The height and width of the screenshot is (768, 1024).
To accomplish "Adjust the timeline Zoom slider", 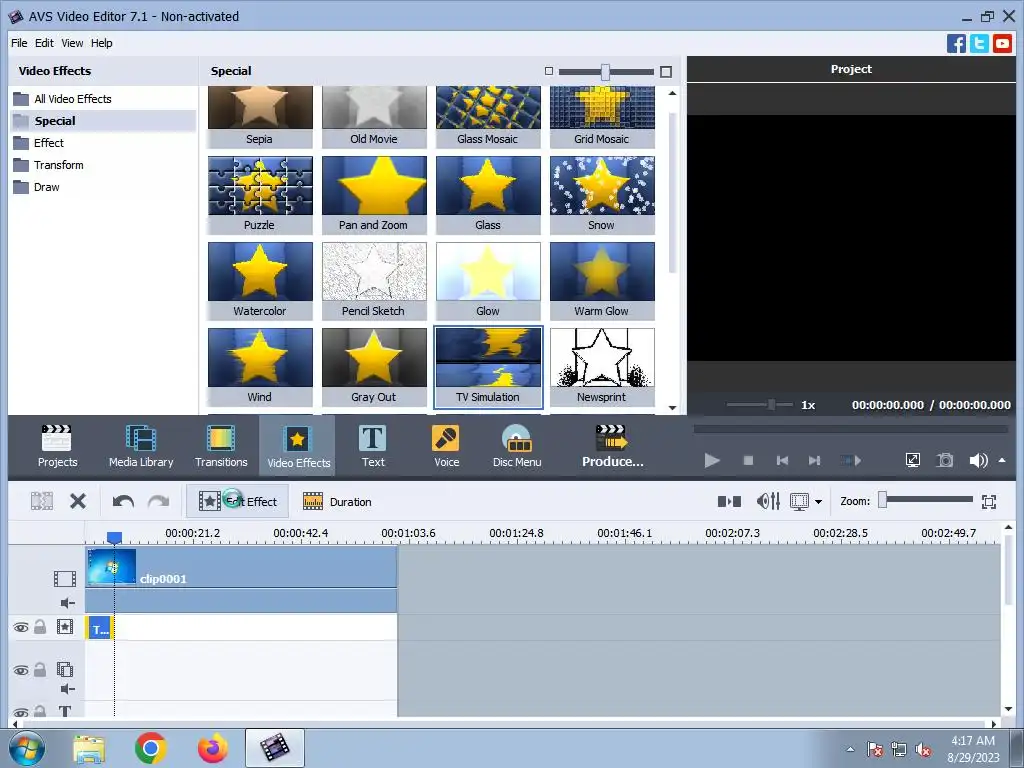I will (882, 500).
